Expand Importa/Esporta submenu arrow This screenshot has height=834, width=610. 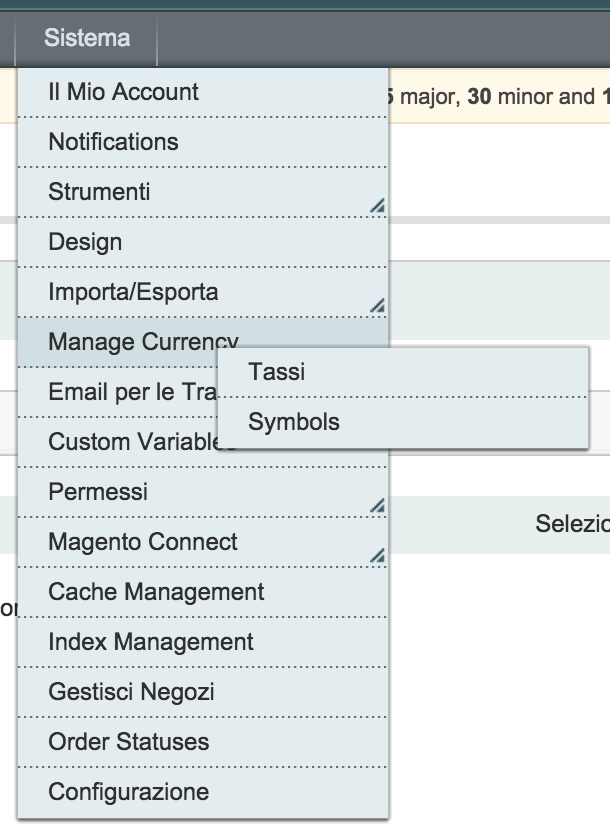pos(376,306)
